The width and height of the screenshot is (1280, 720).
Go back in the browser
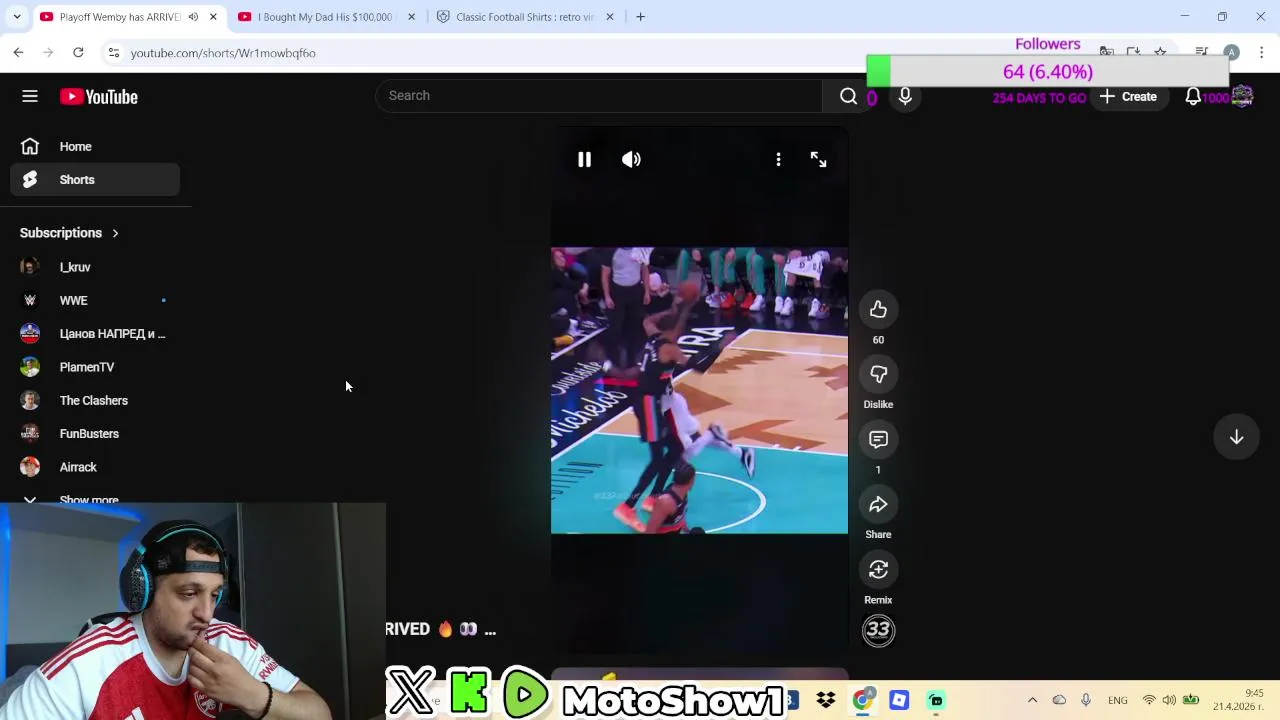click(x=18, y=52)
